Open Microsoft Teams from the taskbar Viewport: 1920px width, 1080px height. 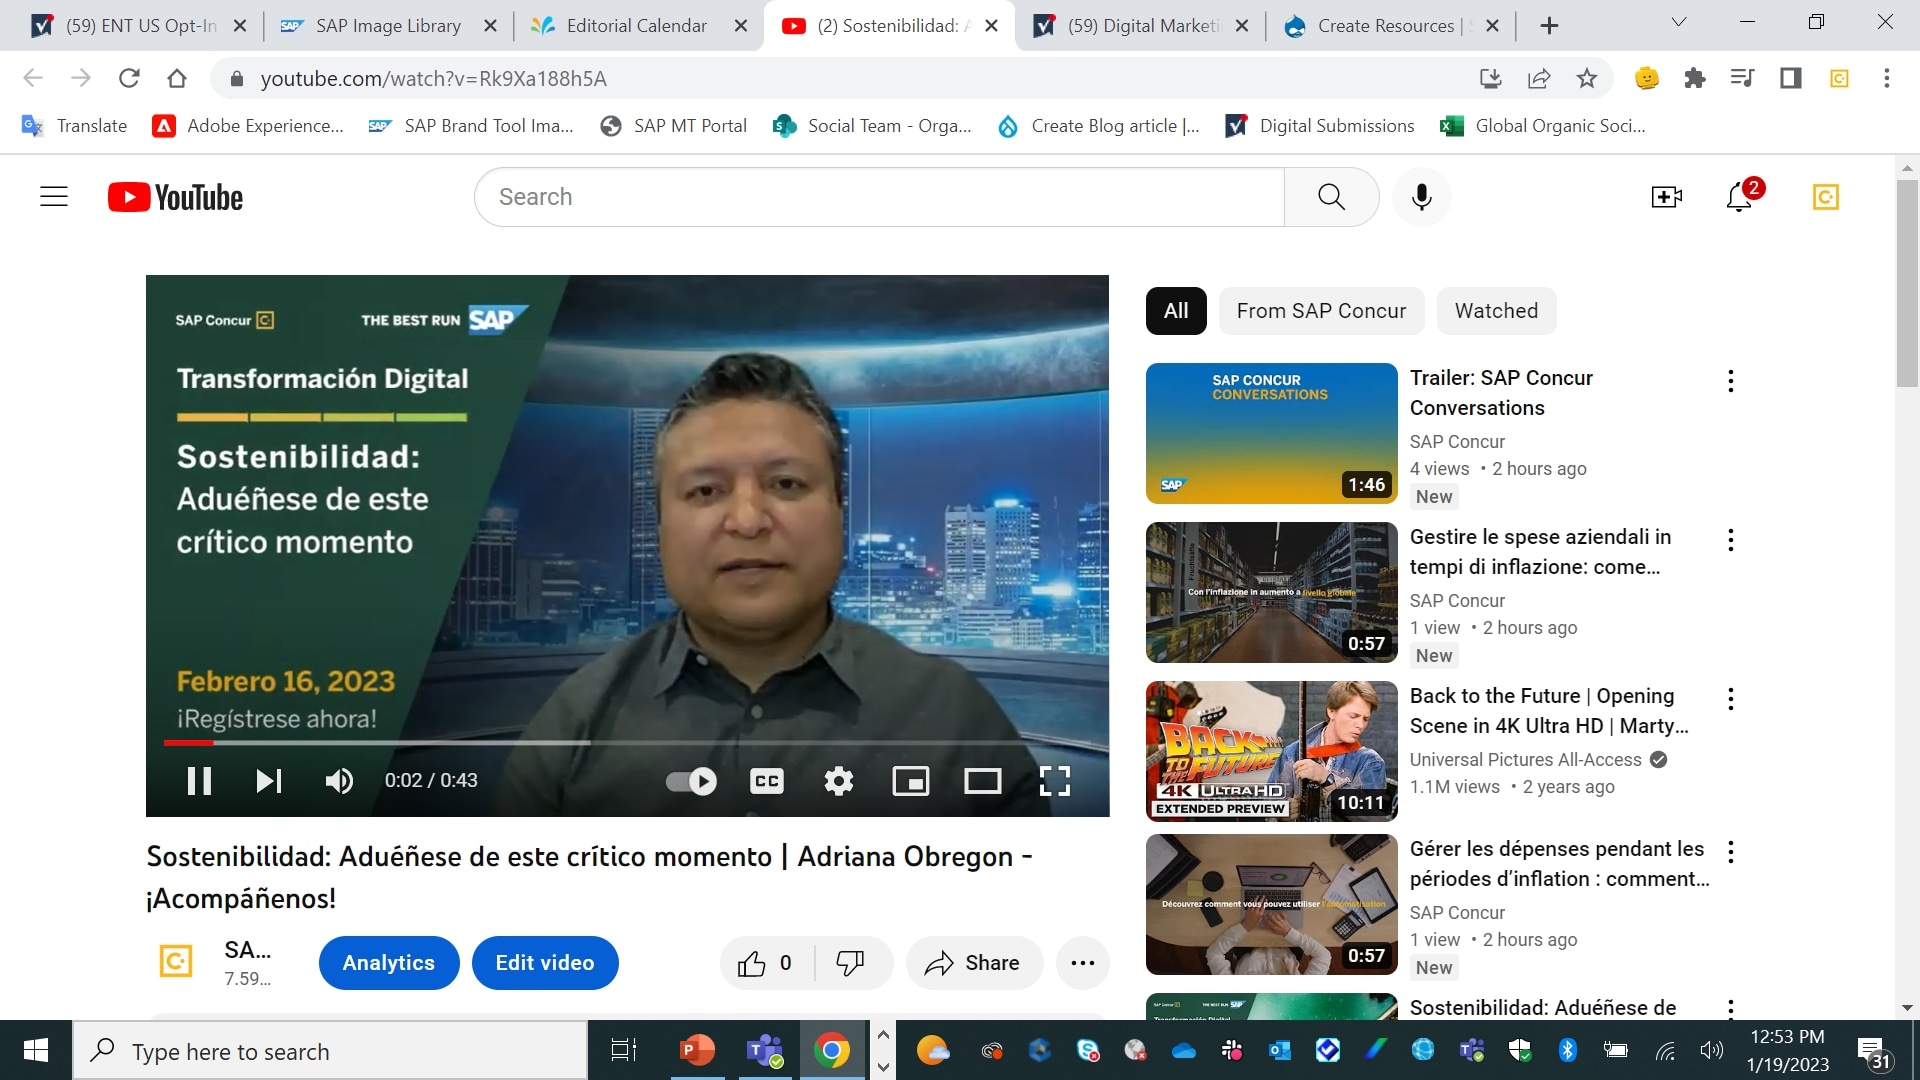pos(765,1050)
